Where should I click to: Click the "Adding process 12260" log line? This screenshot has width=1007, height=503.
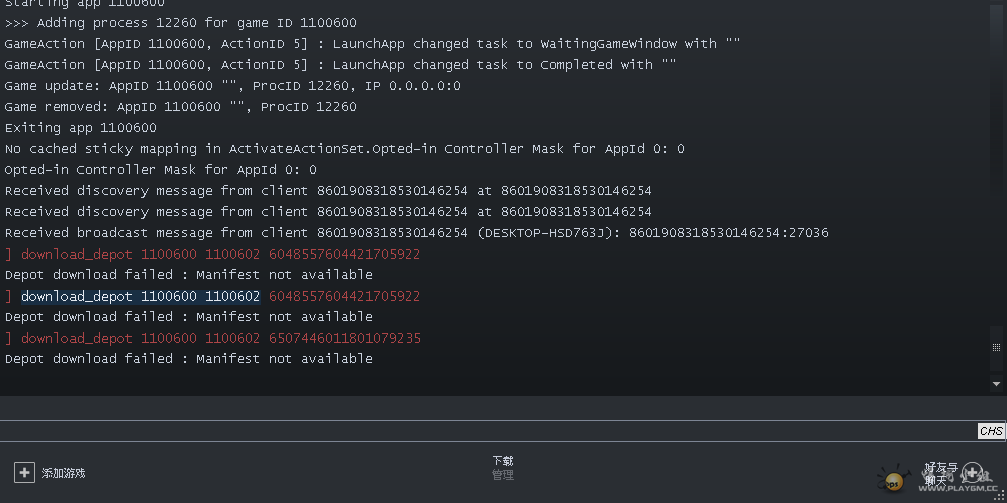tap(180, 23)
